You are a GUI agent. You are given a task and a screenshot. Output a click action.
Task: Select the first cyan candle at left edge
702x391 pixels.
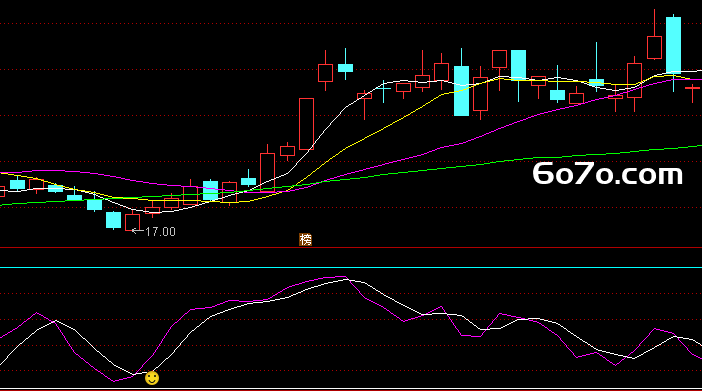tap(17, 184)
